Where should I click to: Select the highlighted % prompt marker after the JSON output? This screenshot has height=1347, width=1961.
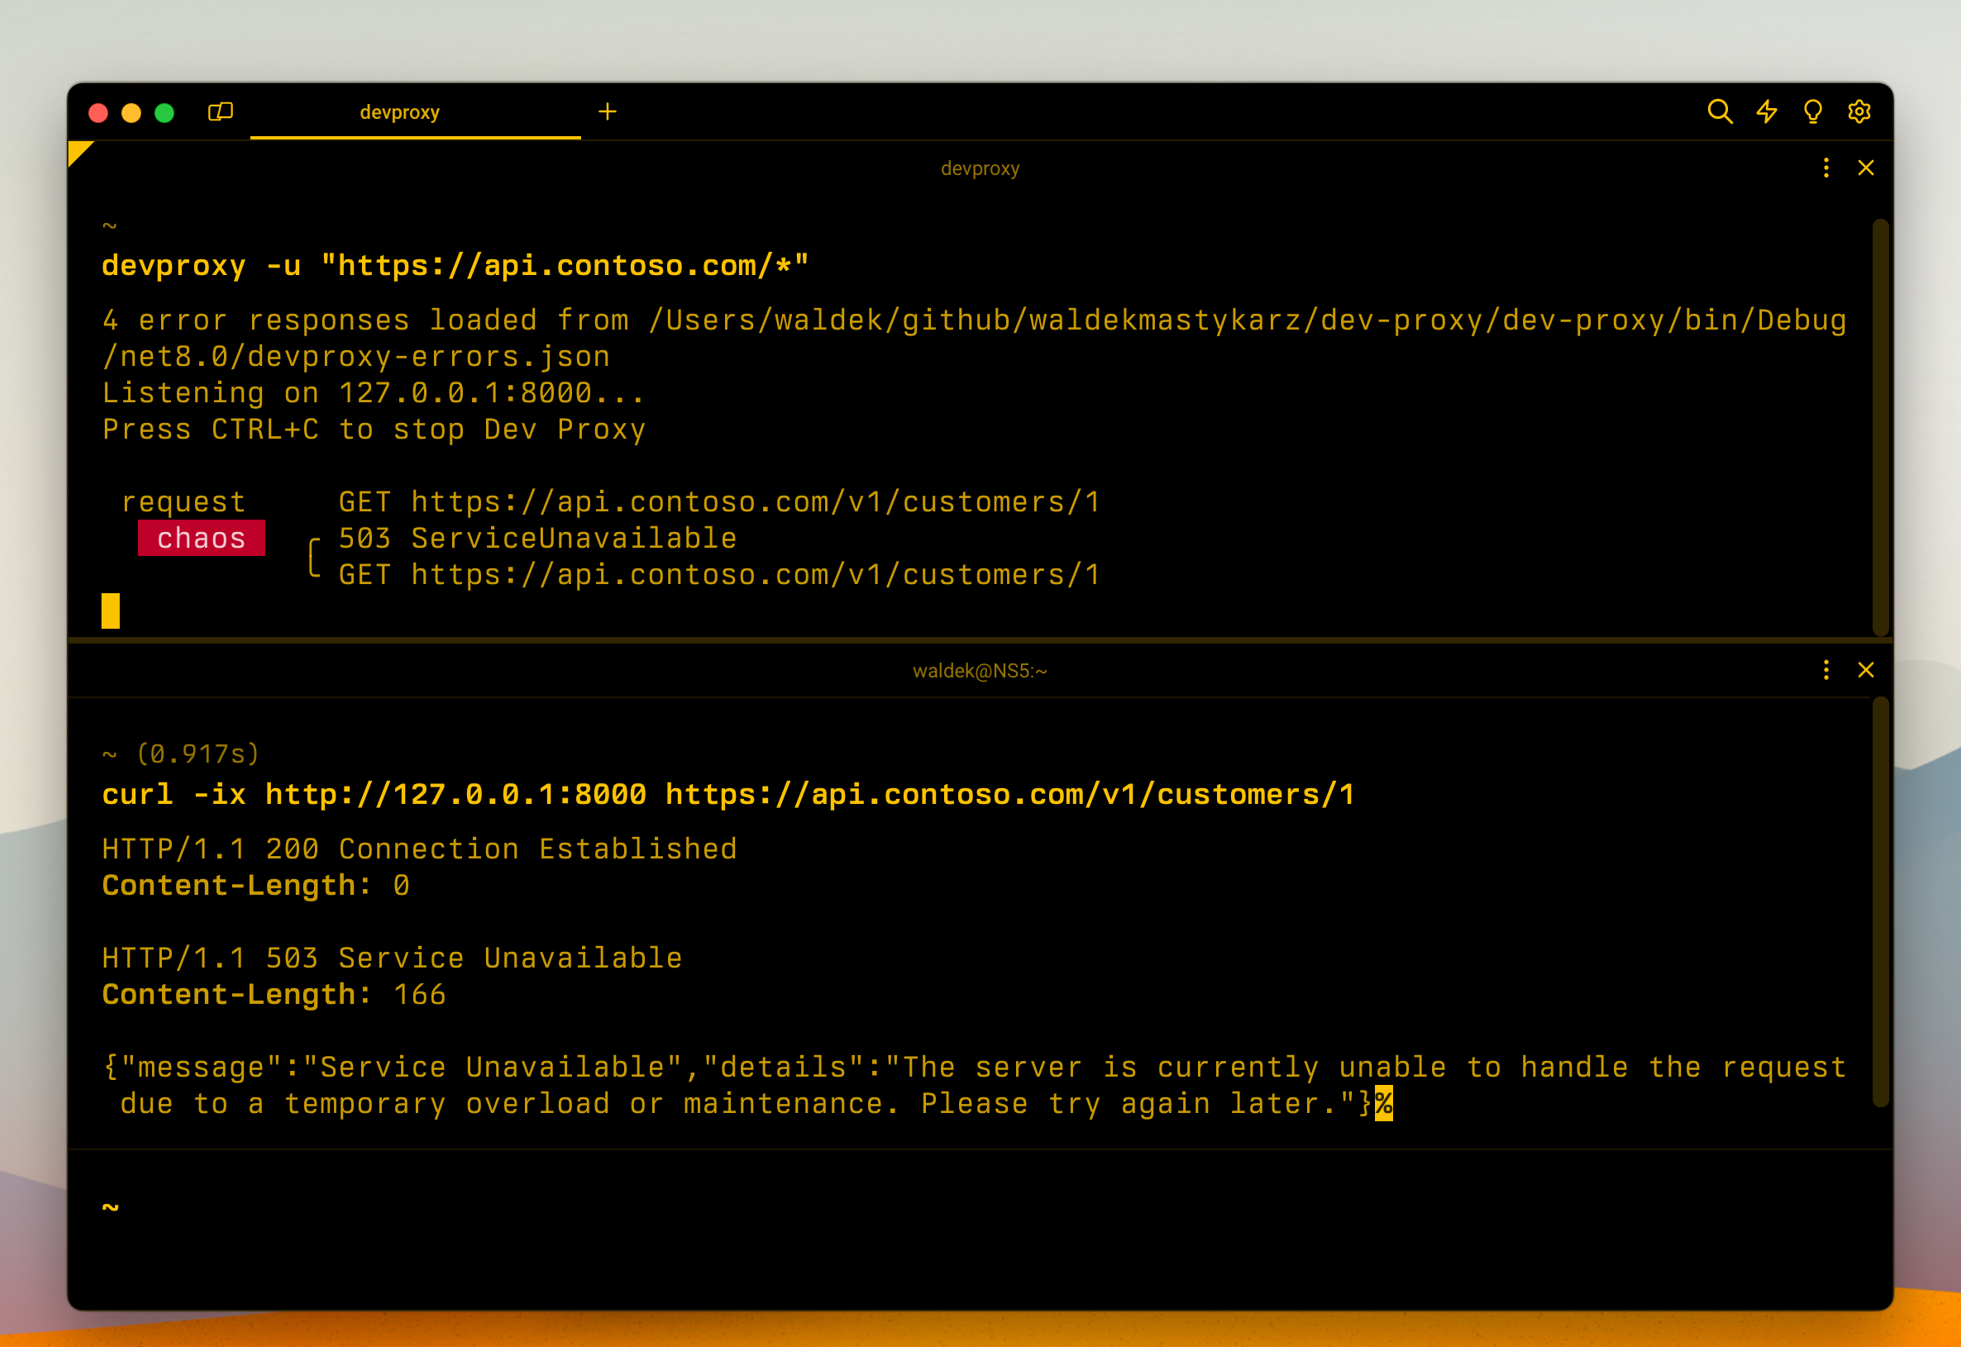1385,1103
